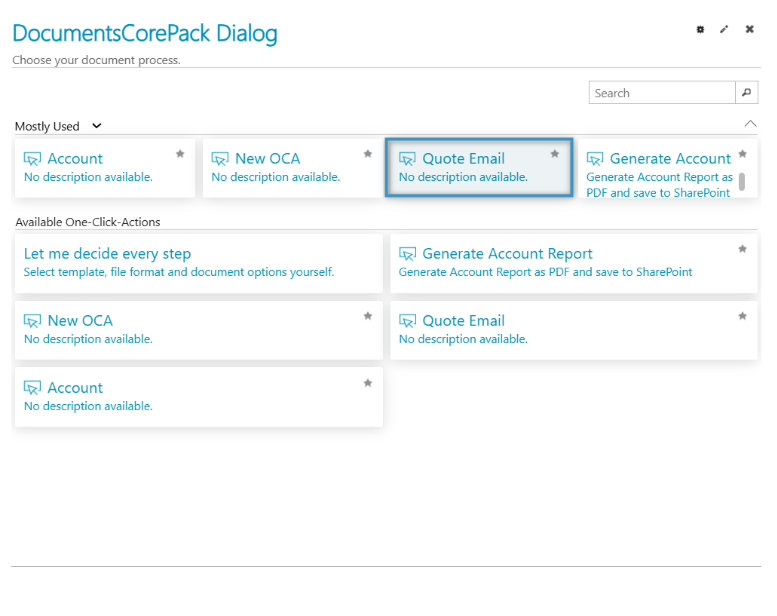Click the Account icon in Available One-Click-Actions
Image resolution: width=777 pixels, height=616 pixels.
(32, 388)
